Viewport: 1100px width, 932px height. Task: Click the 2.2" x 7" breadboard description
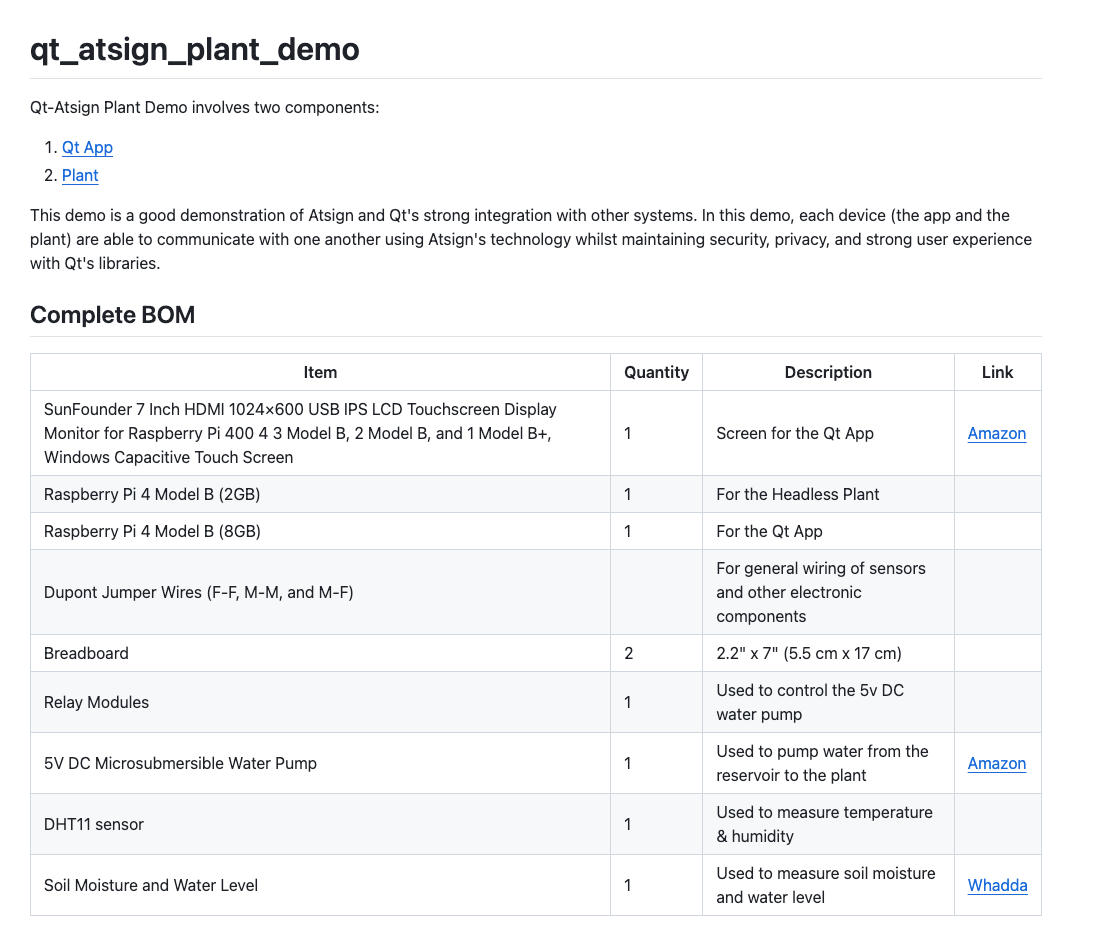pyautogui.click(x=809, y=654)
